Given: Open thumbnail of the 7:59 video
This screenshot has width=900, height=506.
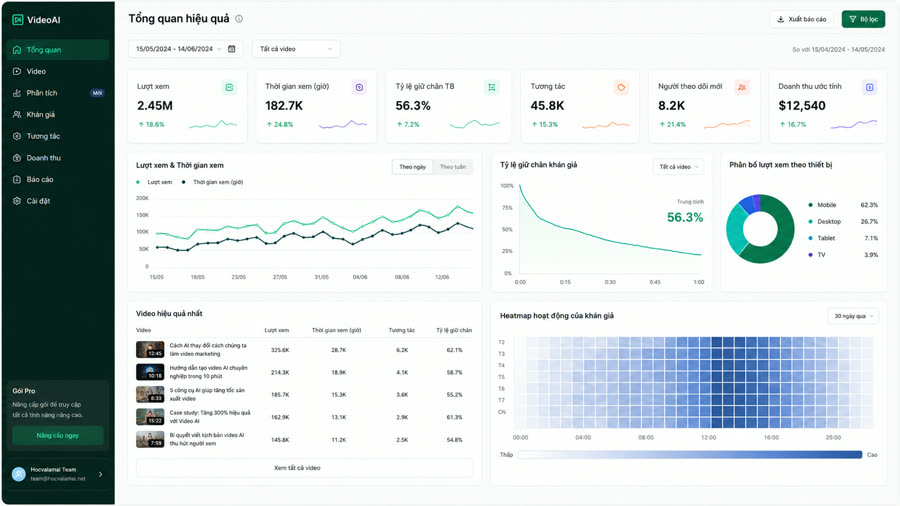Looking at the screenshot, I should click(x=150, y=439).
